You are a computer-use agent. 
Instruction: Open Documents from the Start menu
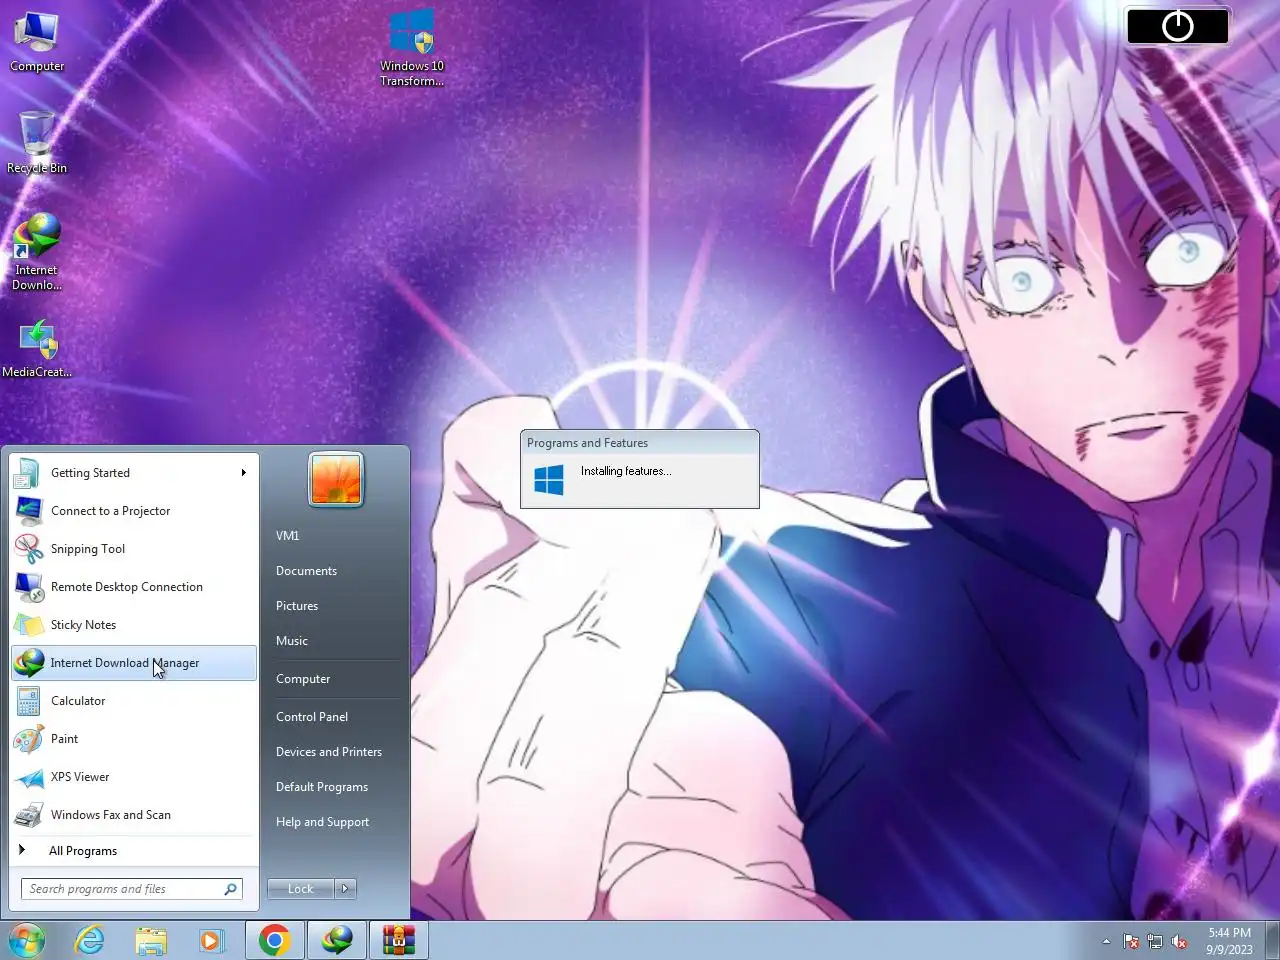point(335,571)
